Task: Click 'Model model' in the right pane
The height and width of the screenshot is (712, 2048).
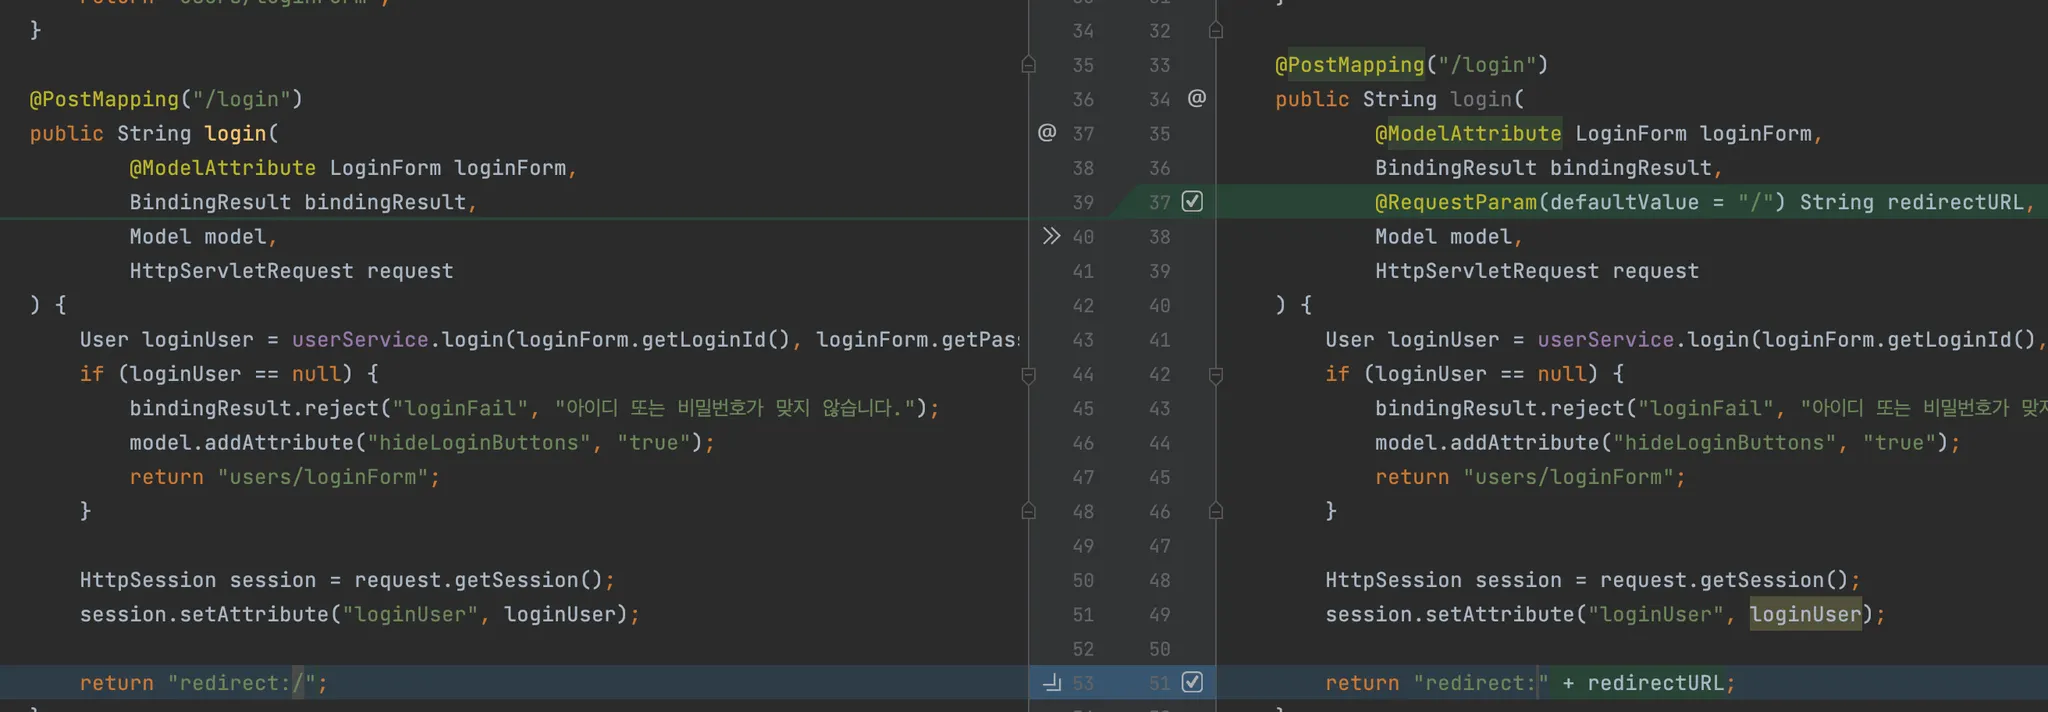Action: (1443, 236)
